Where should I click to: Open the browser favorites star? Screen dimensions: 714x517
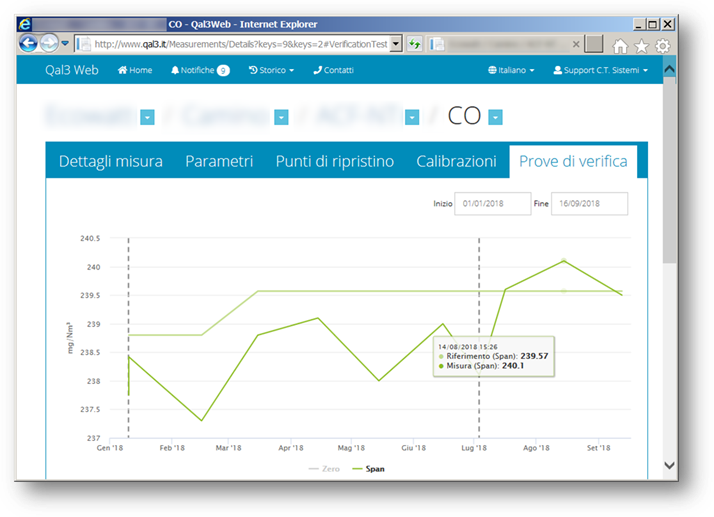click(x=641, y=45)
